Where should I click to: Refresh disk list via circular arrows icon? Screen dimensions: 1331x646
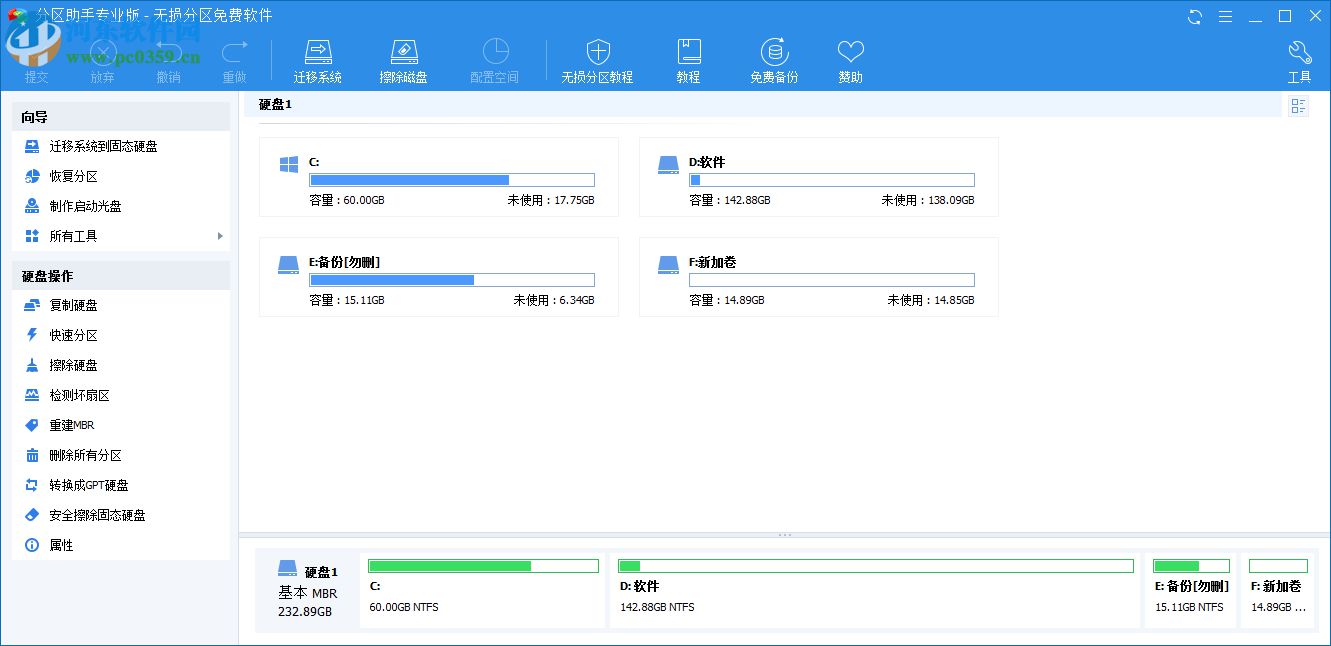[x=1195, y=16]
